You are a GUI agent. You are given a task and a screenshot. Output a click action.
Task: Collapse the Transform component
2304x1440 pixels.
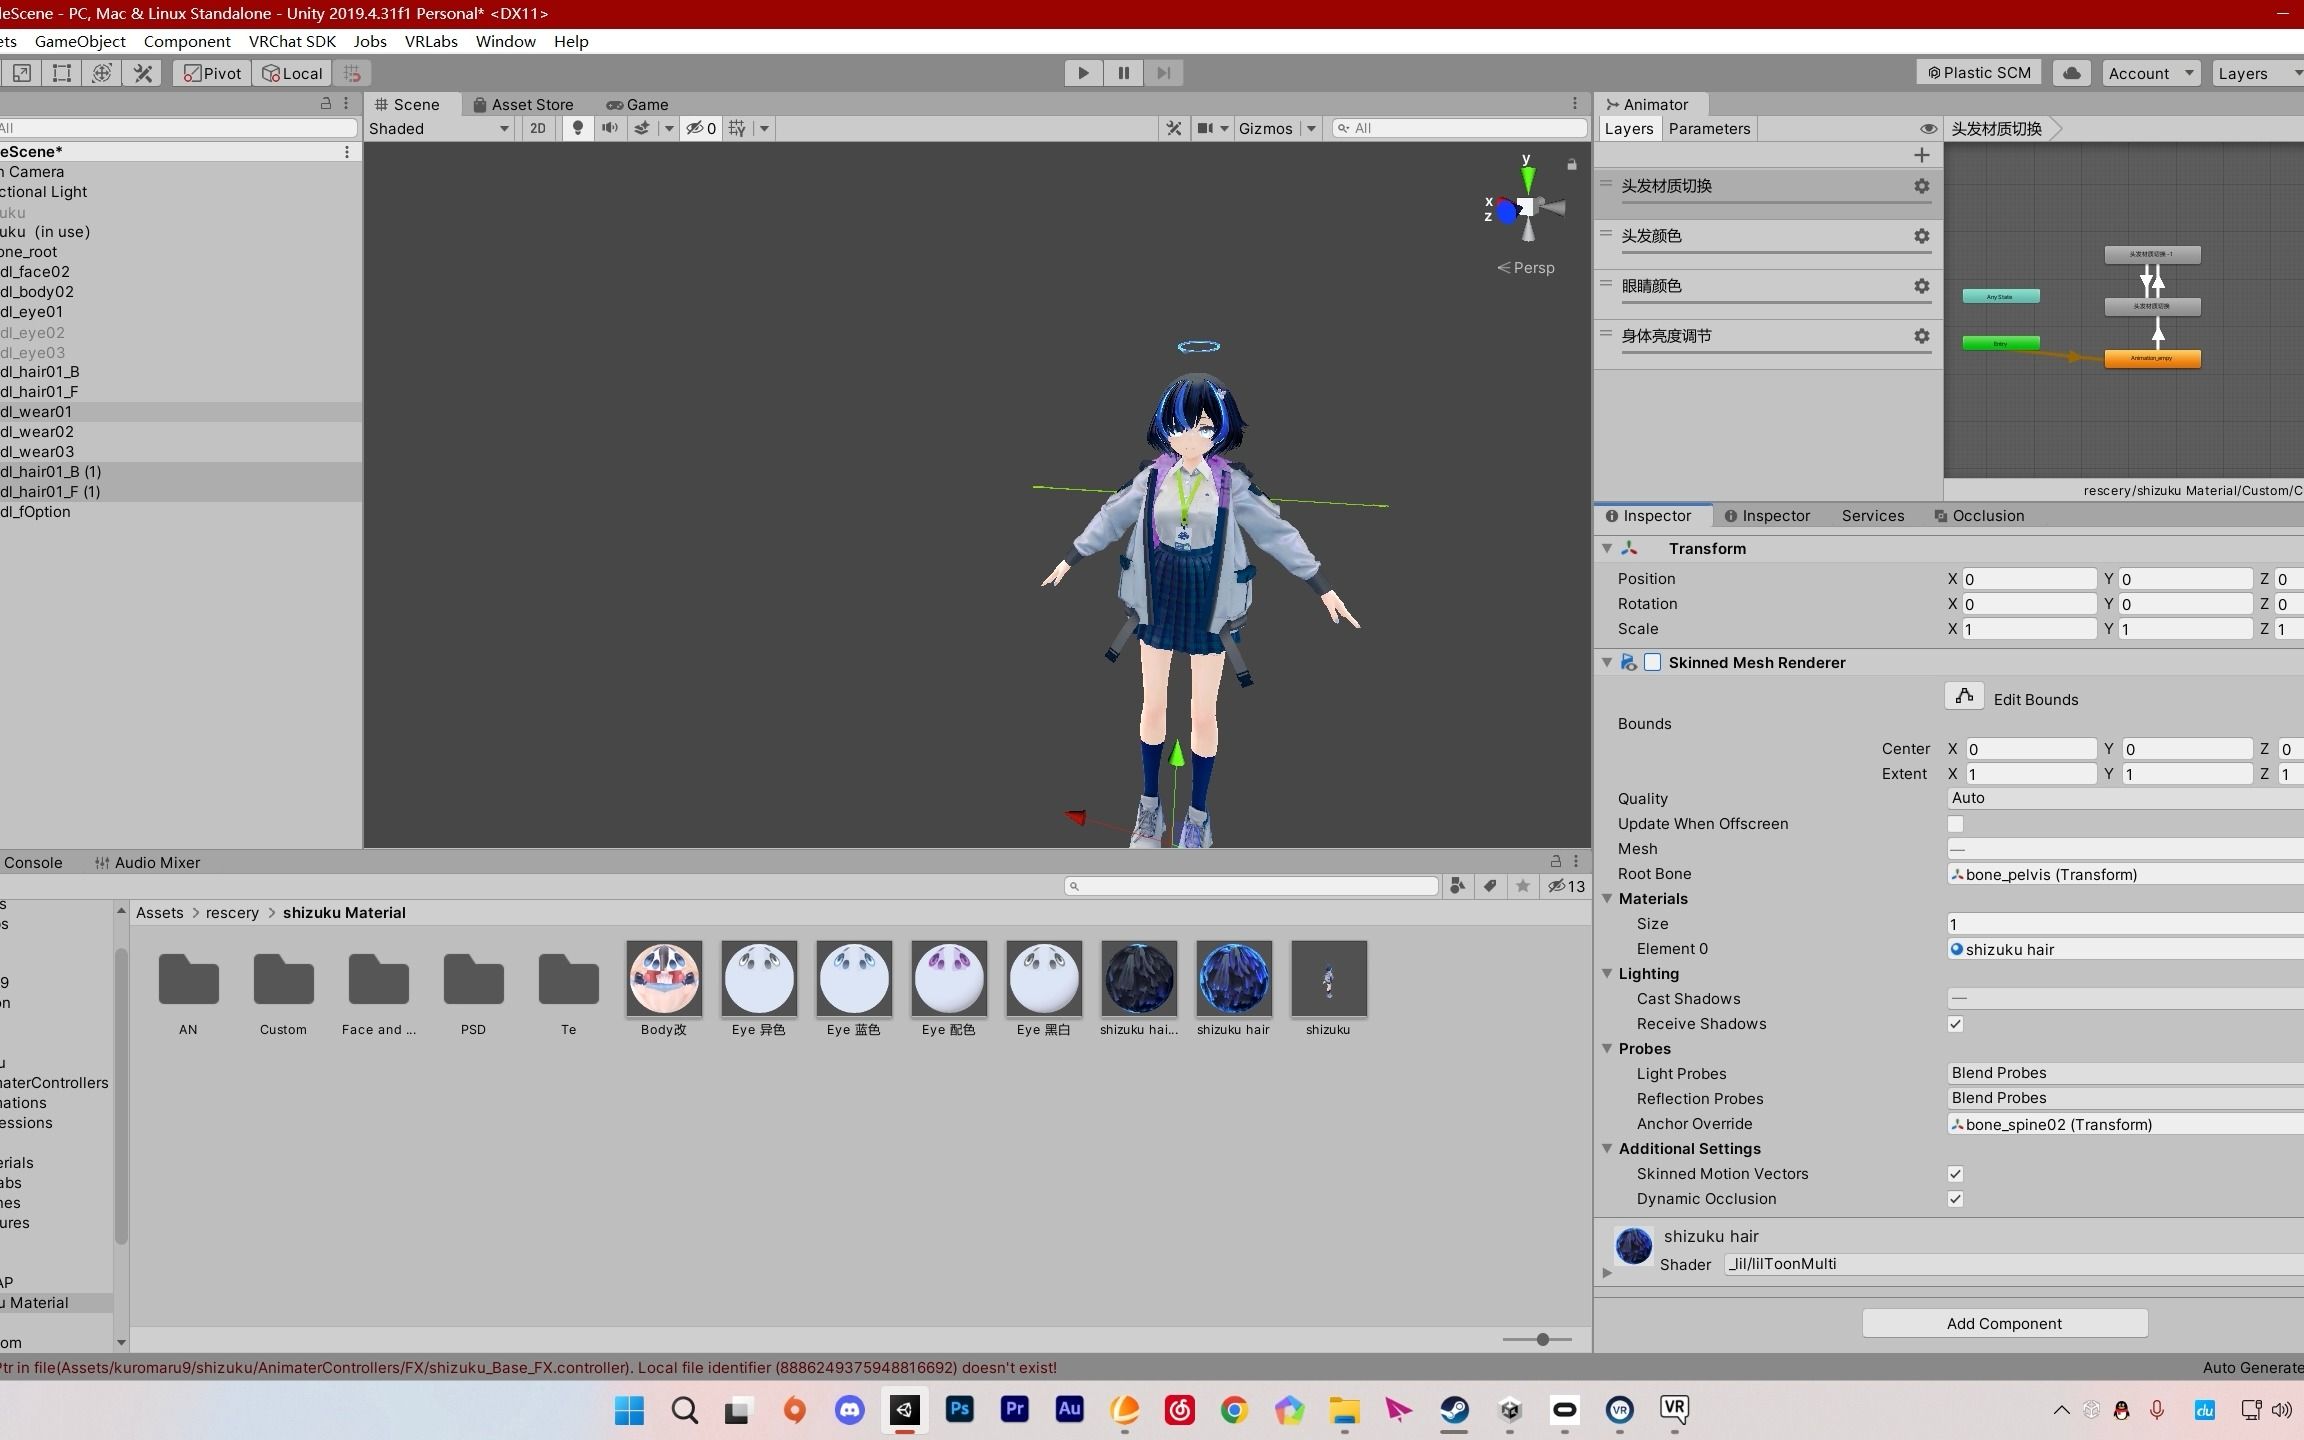1607,548
